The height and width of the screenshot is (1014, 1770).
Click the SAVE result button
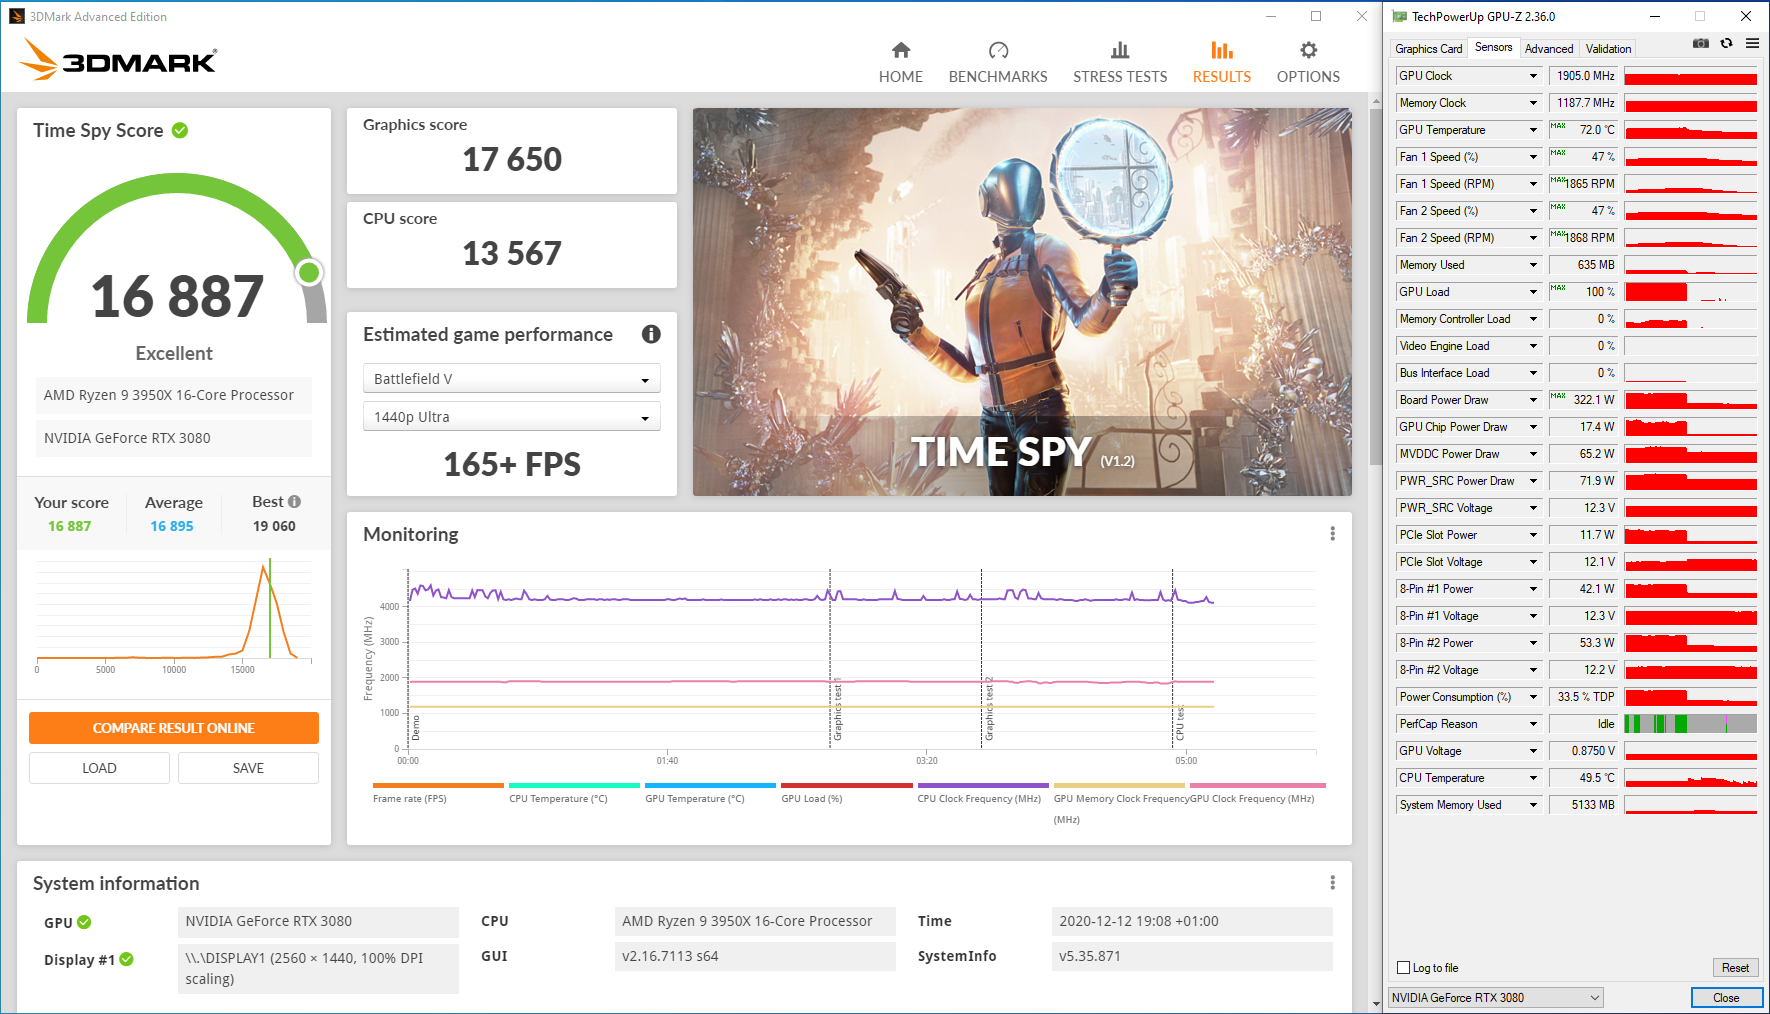click(x=248, y=768)
